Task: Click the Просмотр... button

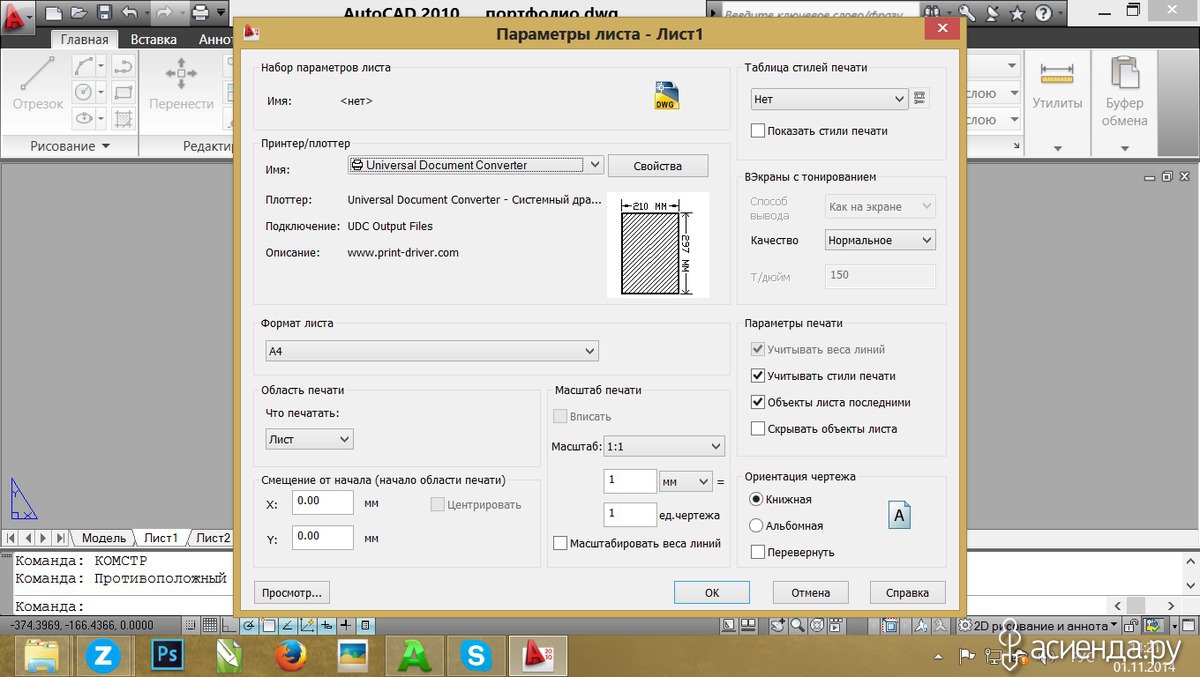Action: [x=292, y=593]
